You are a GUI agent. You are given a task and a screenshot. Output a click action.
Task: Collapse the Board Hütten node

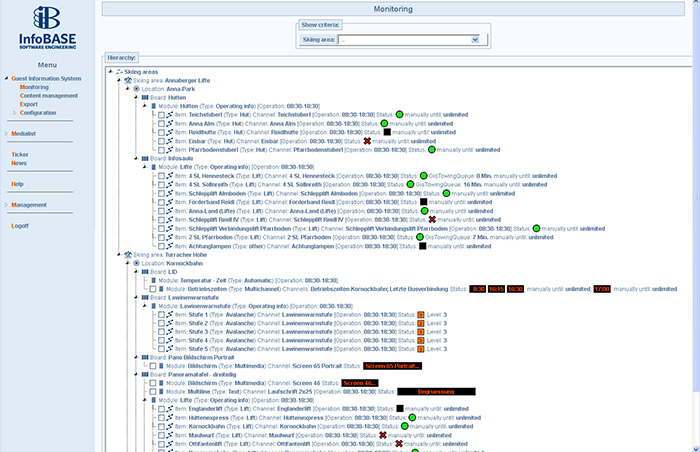point(136,97)
